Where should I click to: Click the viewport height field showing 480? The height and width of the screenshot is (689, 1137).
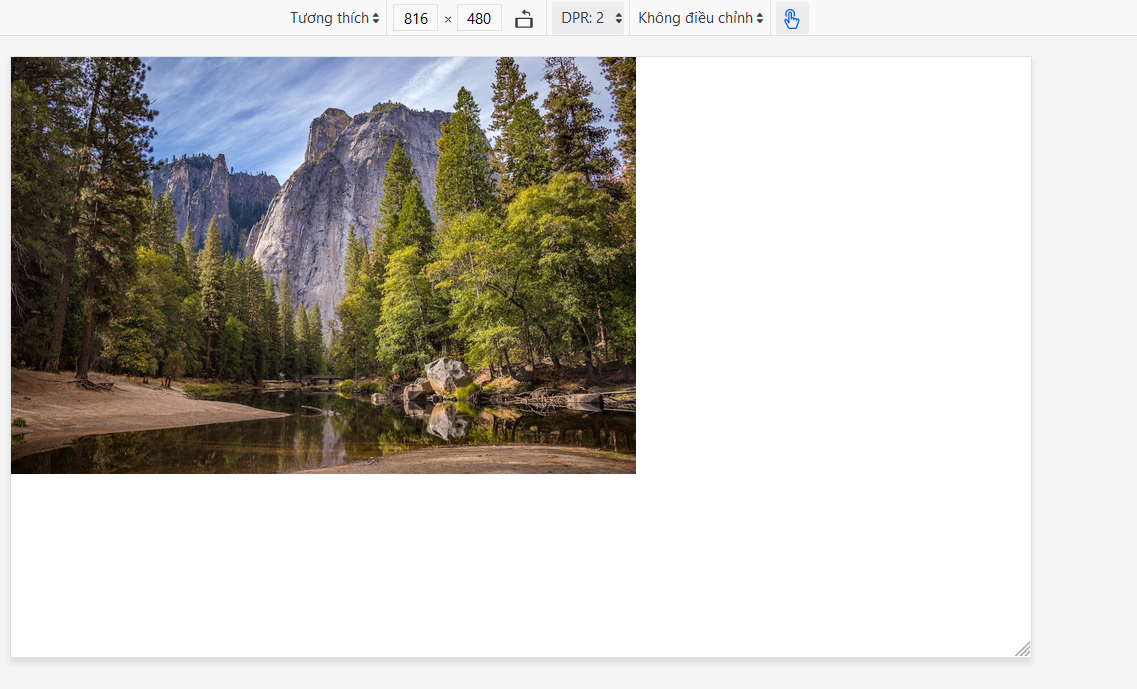[x=479, y=18]
